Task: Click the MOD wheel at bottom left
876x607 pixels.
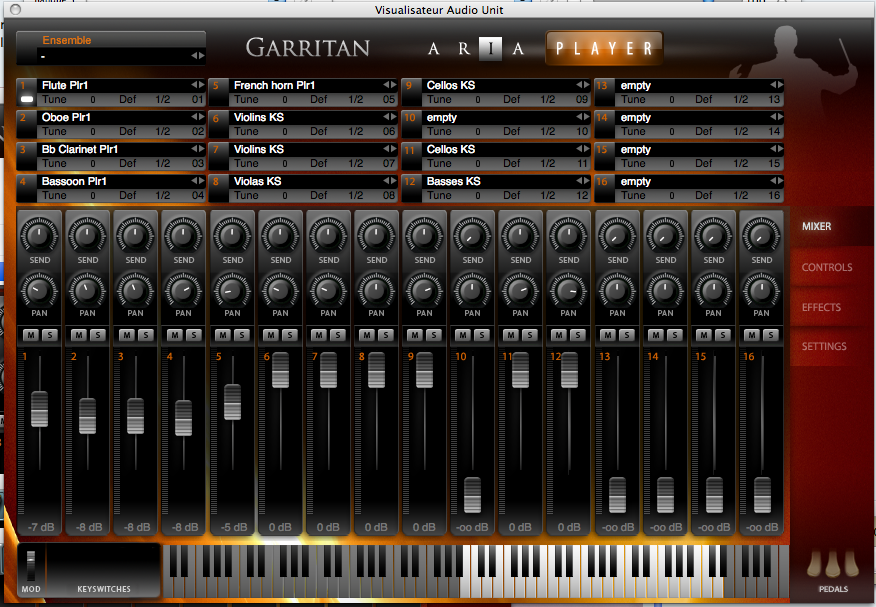Action: click(31, 564)
